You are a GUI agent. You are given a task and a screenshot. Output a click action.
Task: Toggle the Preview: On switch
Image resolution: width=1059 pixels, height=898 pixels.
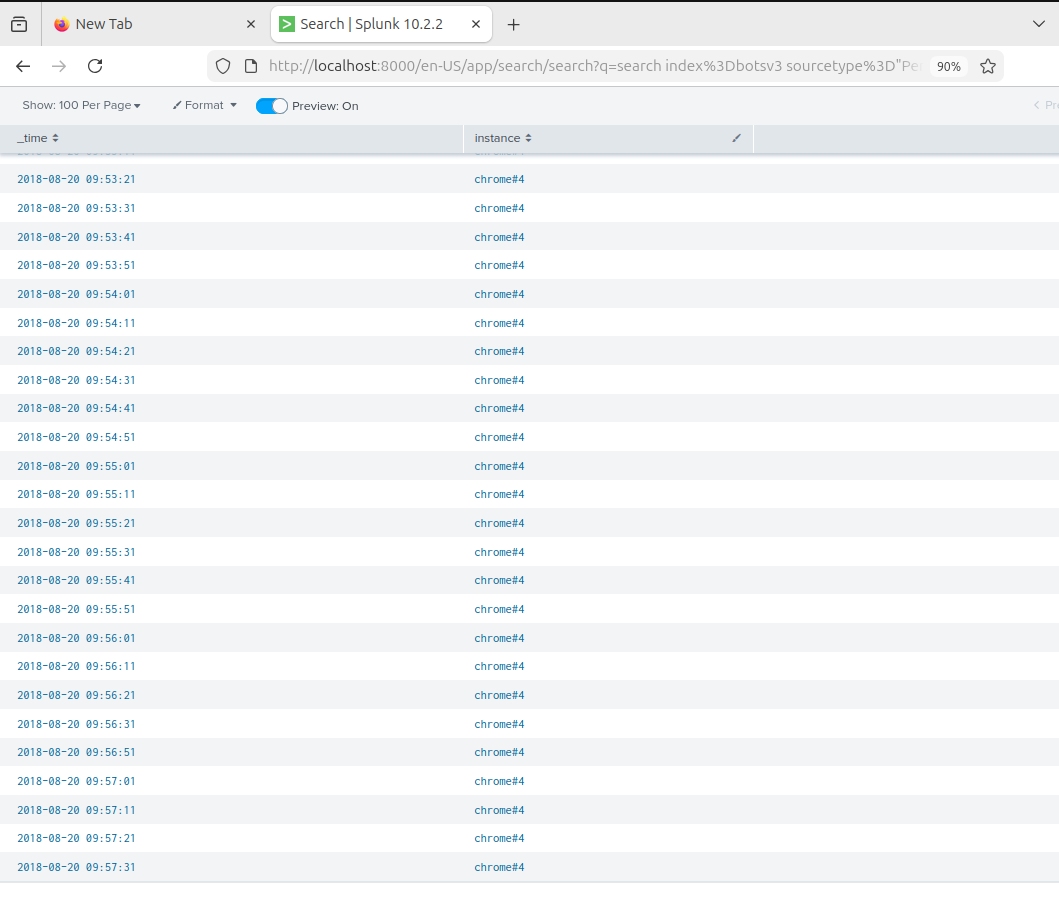click(272, 106)
